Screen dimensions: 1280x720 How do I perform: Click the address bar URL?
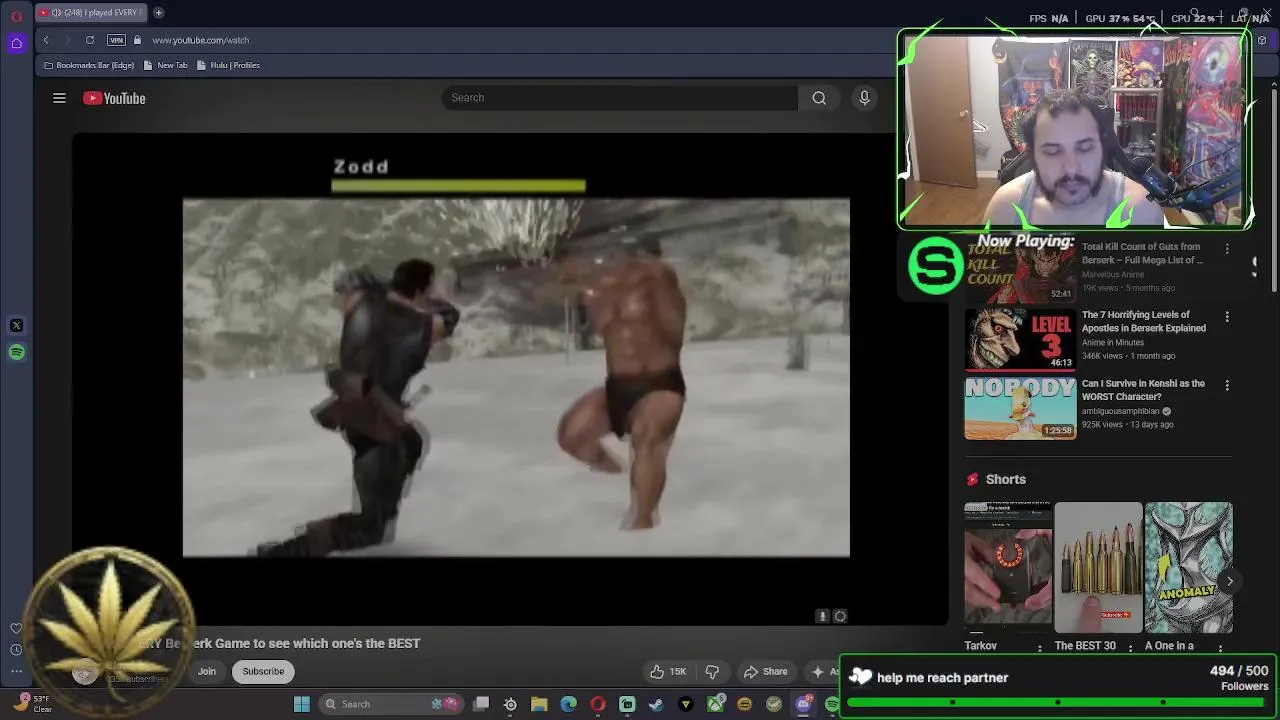tap(201, 40)
